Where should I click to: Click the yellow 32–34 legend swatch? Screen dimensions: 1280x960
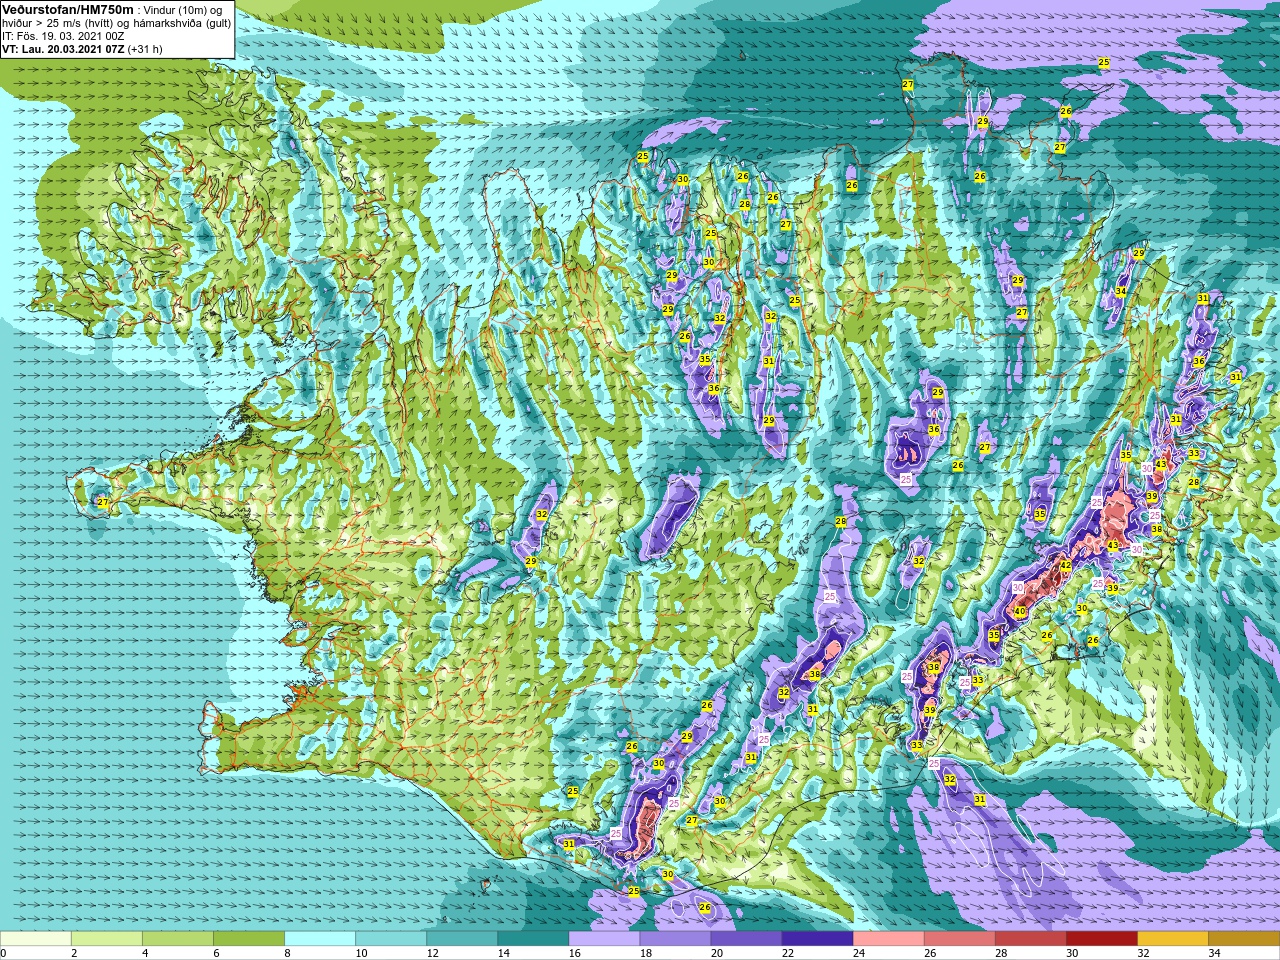pos(1172,939)
